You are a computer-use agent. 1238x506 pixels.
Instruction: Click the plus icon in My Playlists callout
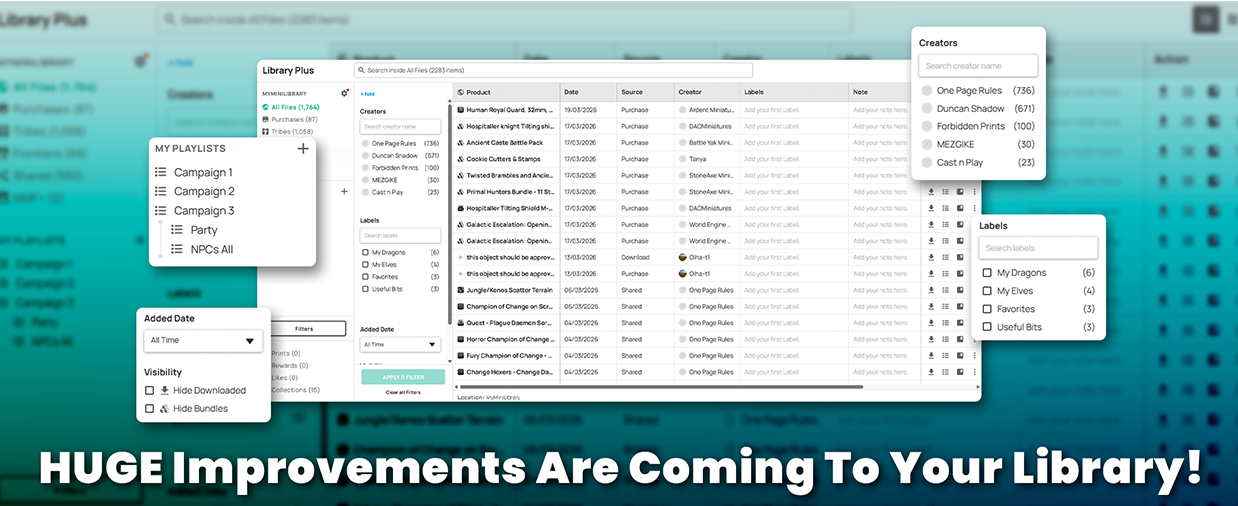[x=303, y=149]
